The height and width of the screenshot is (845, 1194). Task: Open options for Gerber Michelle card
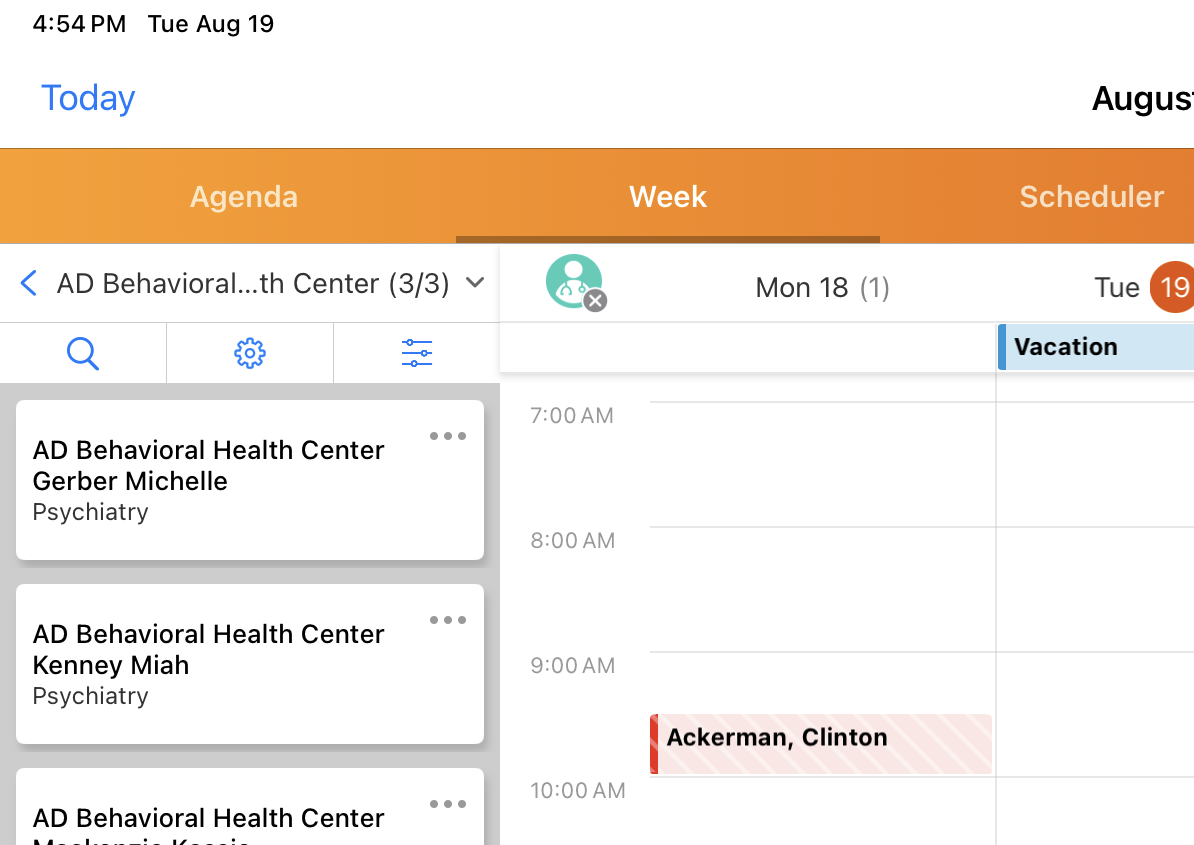[448, 436]
